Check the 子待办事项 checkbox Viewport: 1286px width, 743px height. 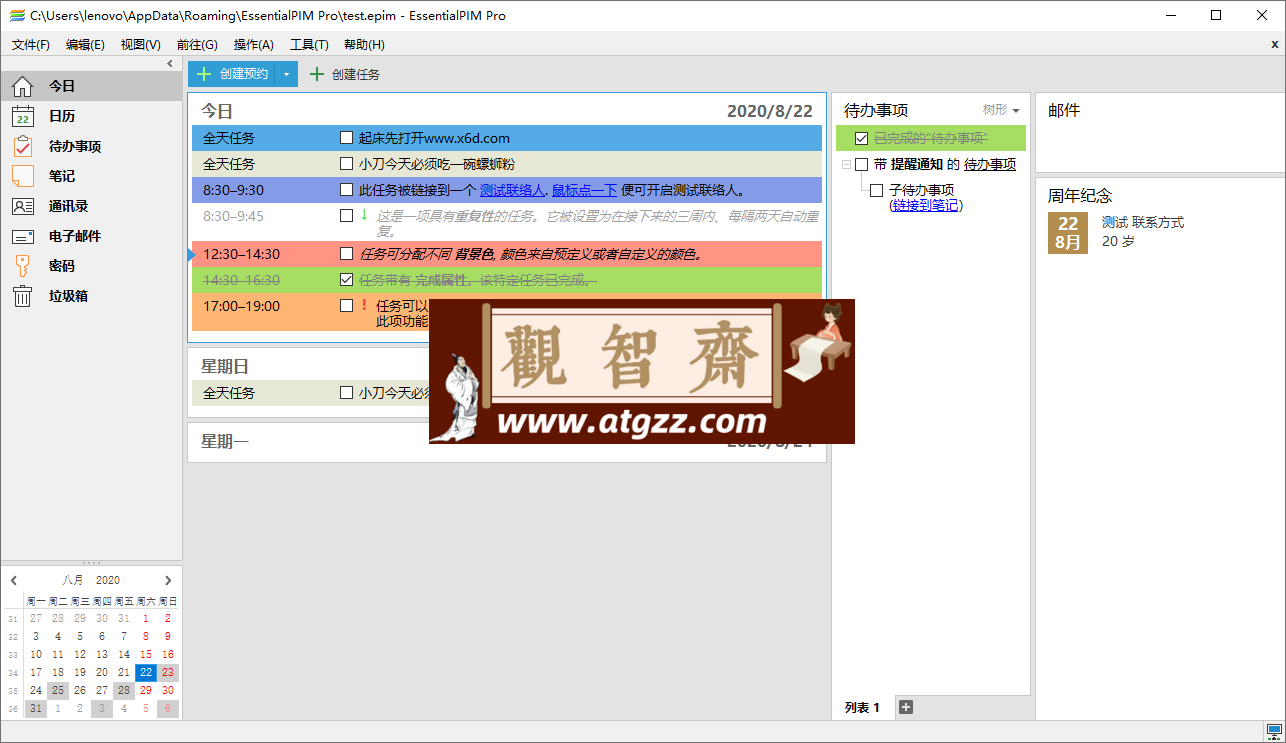[x=876, y=190]
